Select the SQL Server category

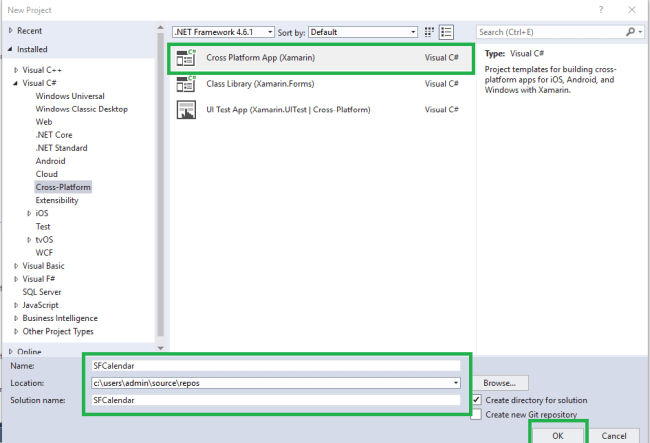point(42,292)
